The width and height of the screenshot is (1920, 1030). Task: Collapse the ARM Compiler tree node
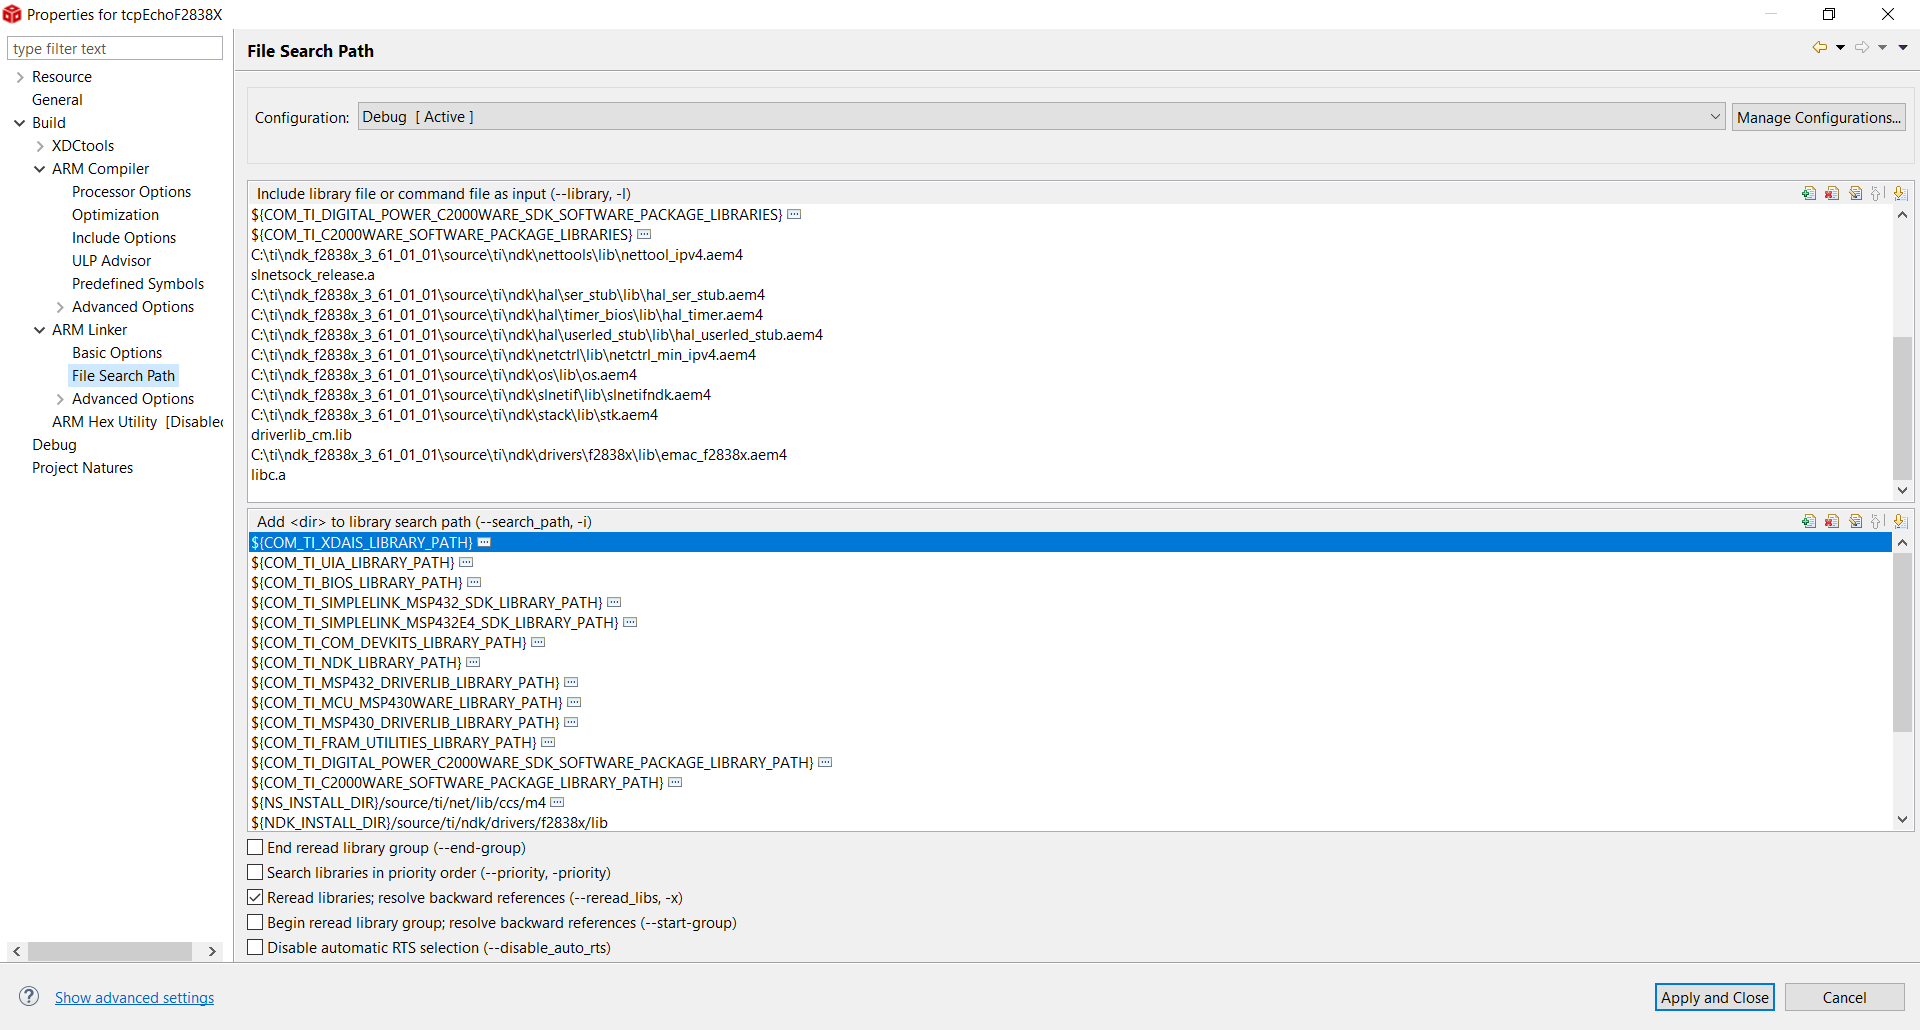(x=40, y=169)
